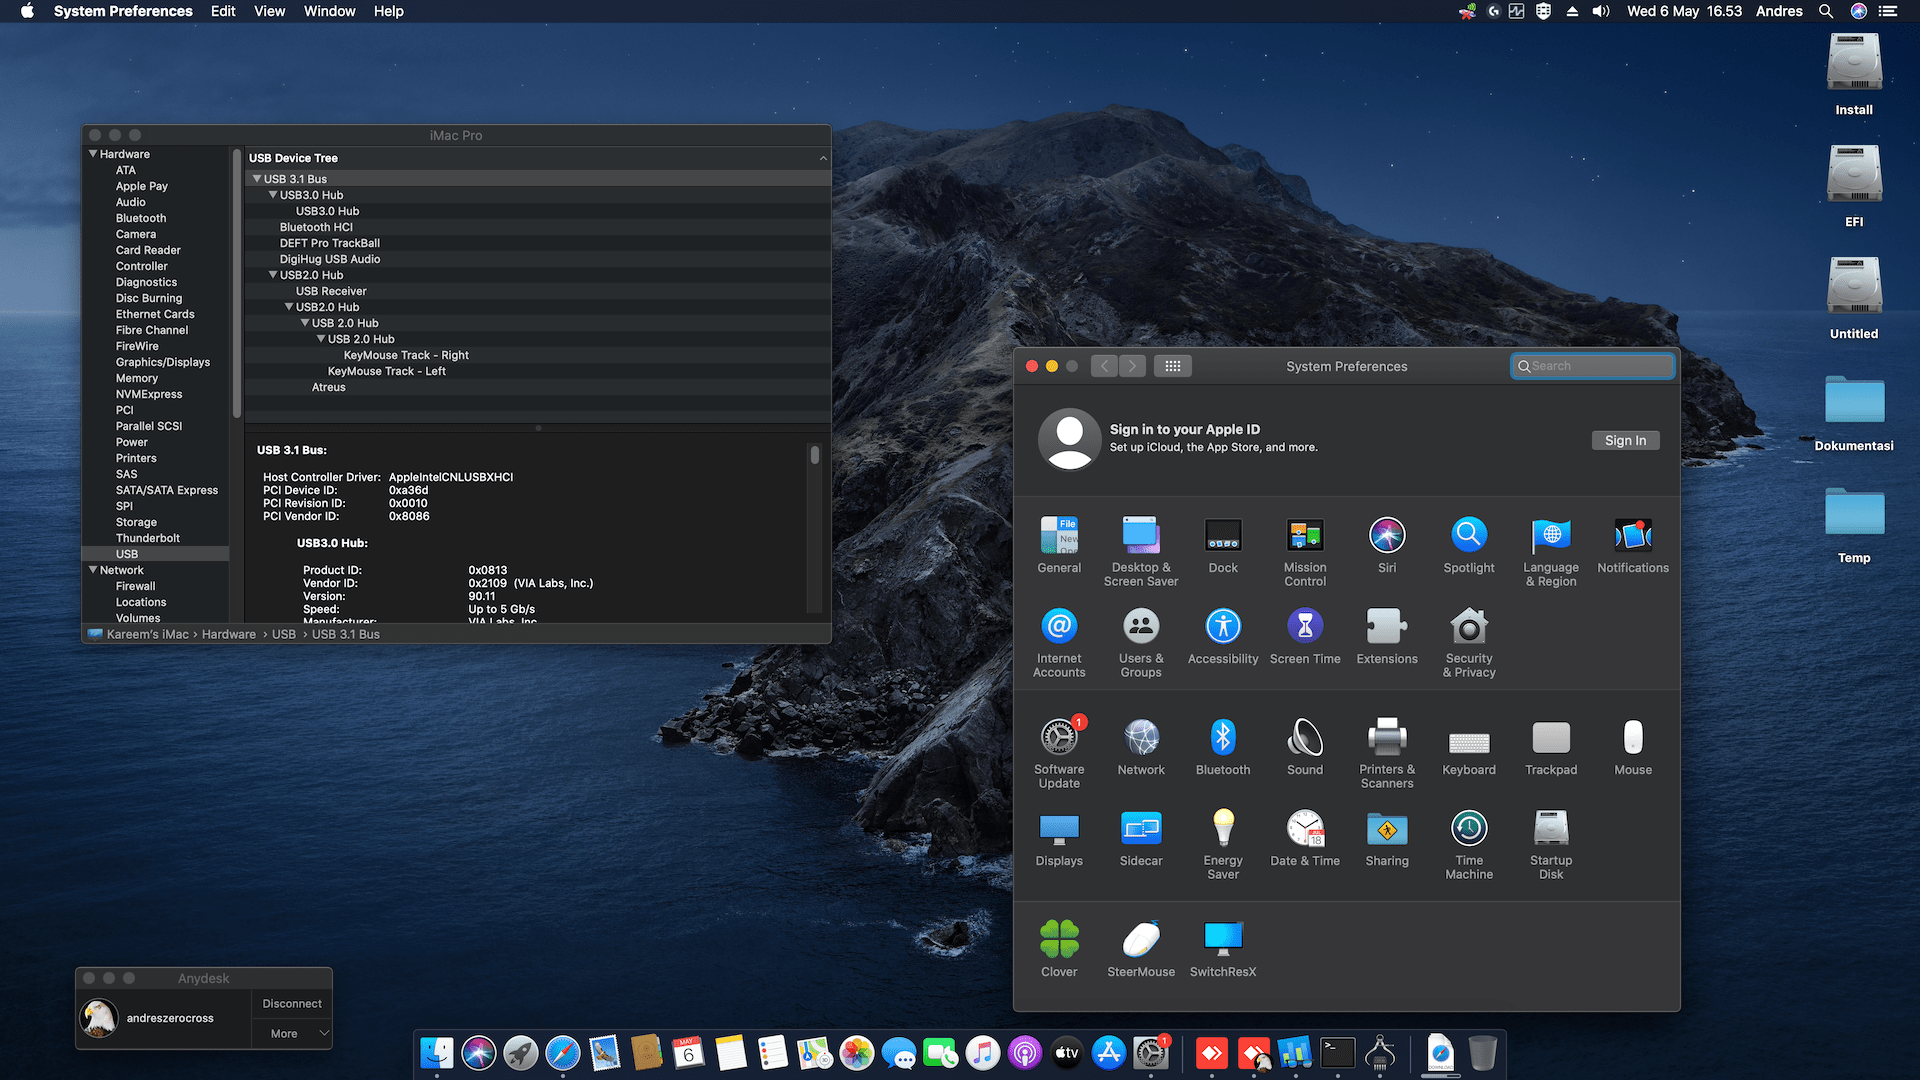Screen dimensions: 1920x1080
Task: Open Security & Privacy preferences
Action: [x=1469, y=642]
